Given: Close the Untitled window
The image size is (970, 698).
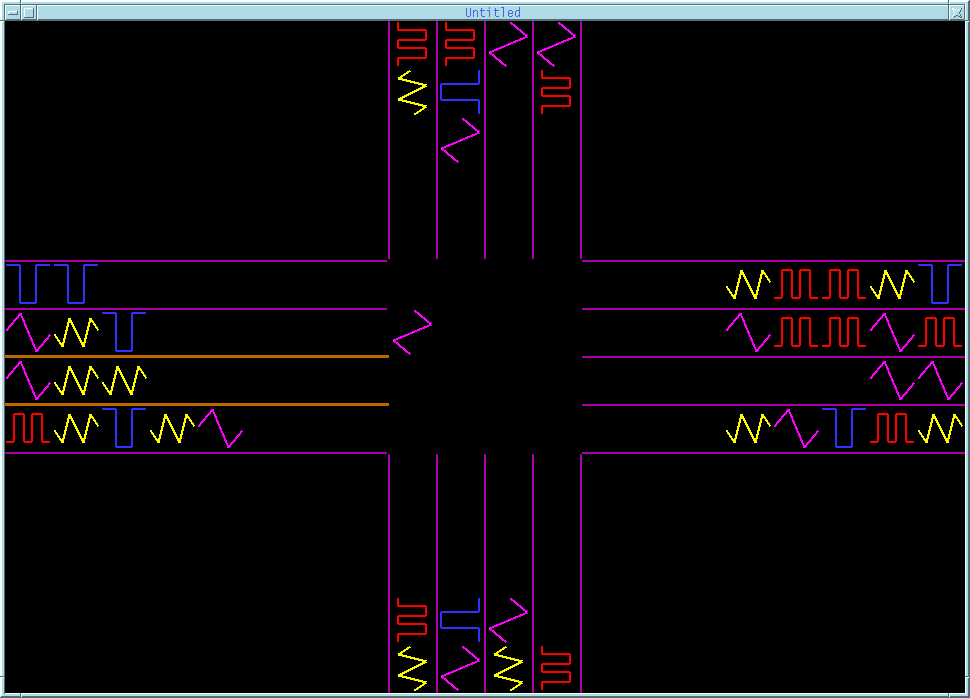Looking at the screenshot, I should pos(956,12).
